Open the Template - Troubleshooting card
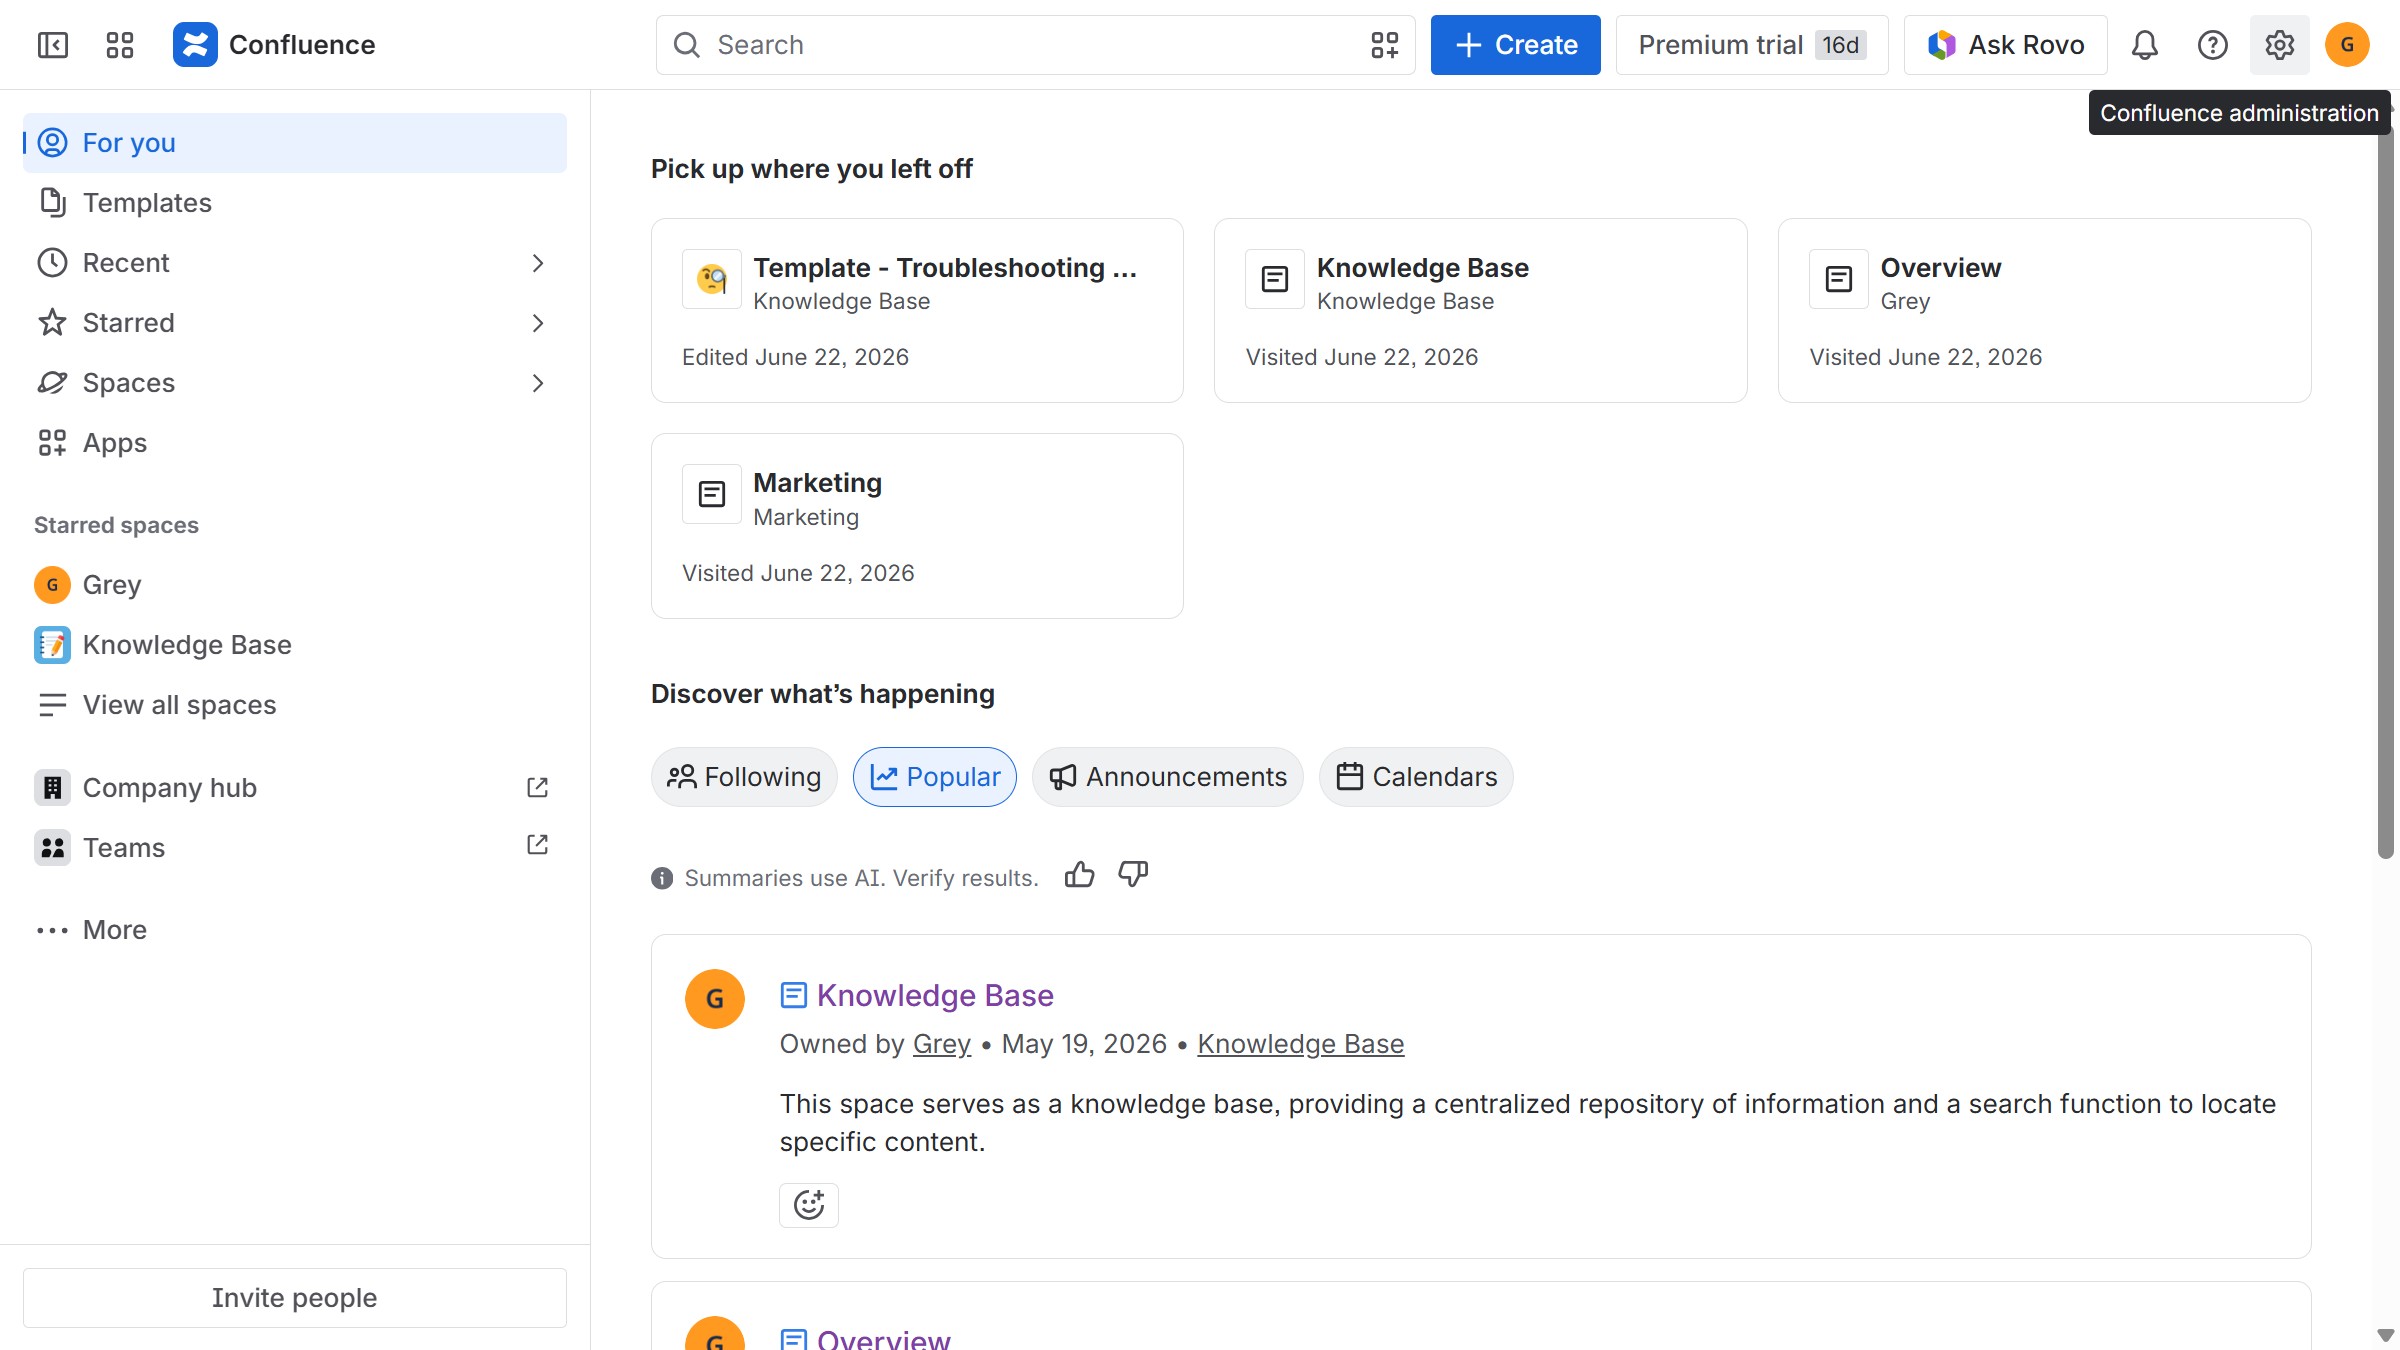2400x1350 pixels. (x=917, y=311)
